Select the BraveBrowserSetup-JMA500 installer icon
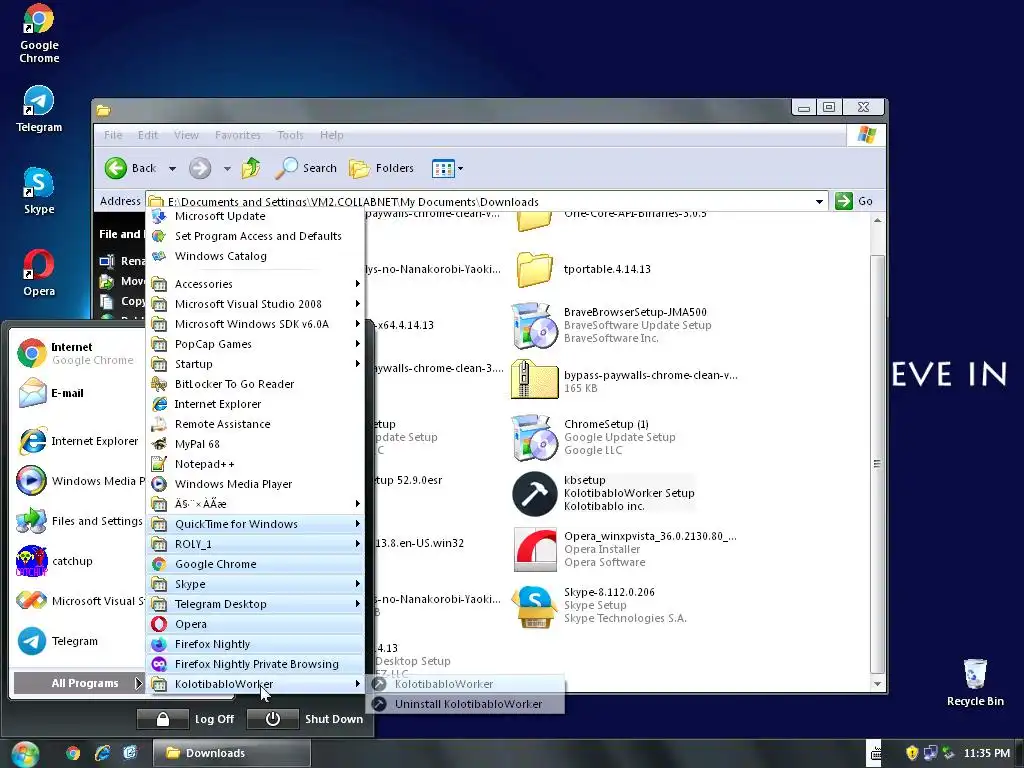1024x768 pixels. pyautogui.click(x=534, y=325)
